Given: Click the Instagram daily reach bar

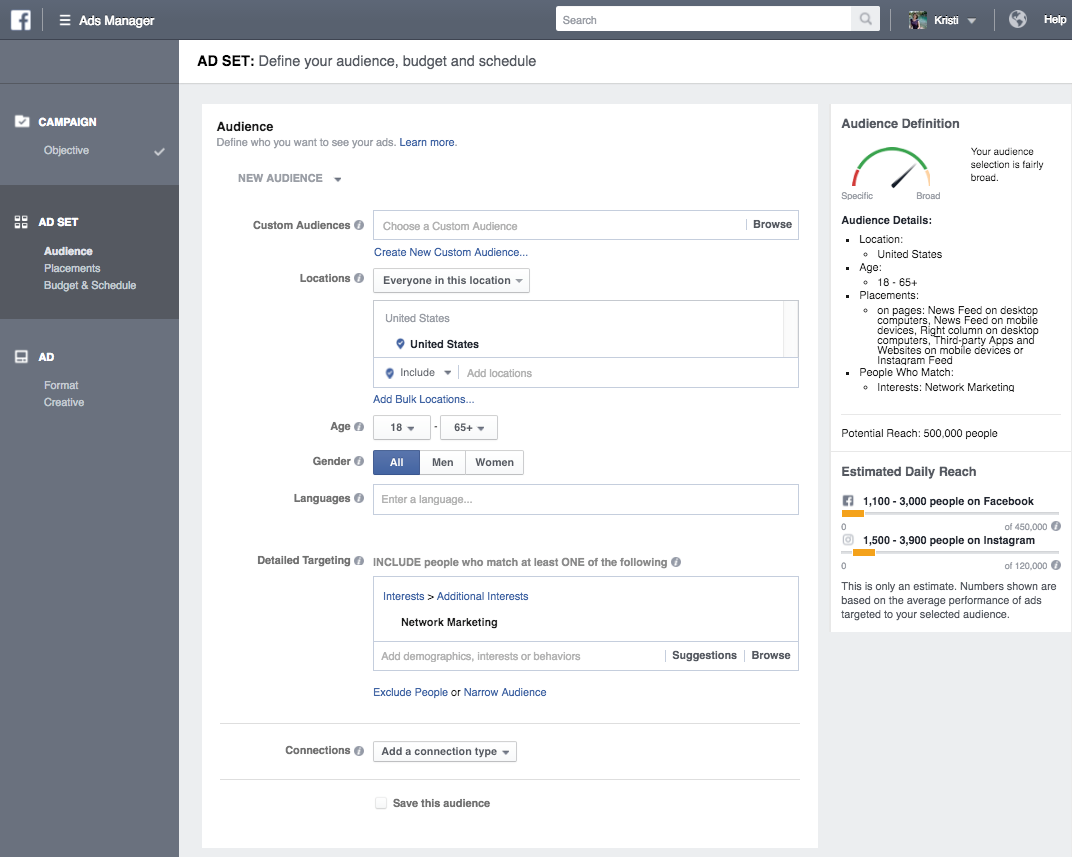Looking at the screenshot, I should pos(950,552).
